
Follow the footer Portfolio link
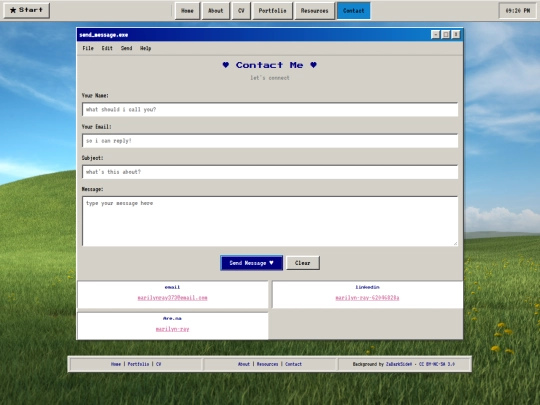138,364
